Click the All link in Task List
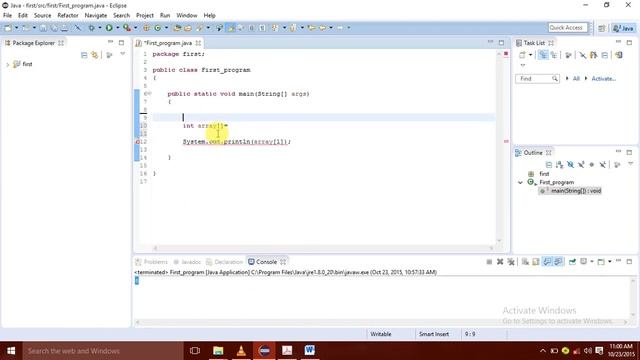Image resolution: width=640 pixels, height=360 pixels. point(576,79)
